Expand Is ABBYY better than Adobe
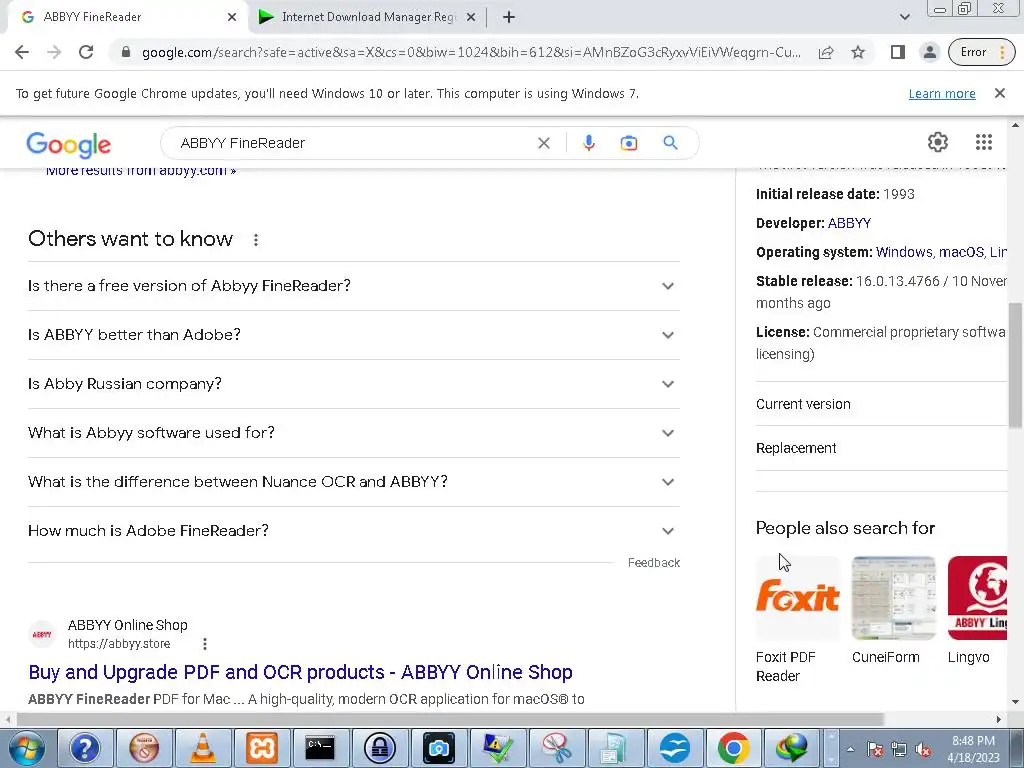This screenshot has width=1024, height=768. (x=353, y=335)
